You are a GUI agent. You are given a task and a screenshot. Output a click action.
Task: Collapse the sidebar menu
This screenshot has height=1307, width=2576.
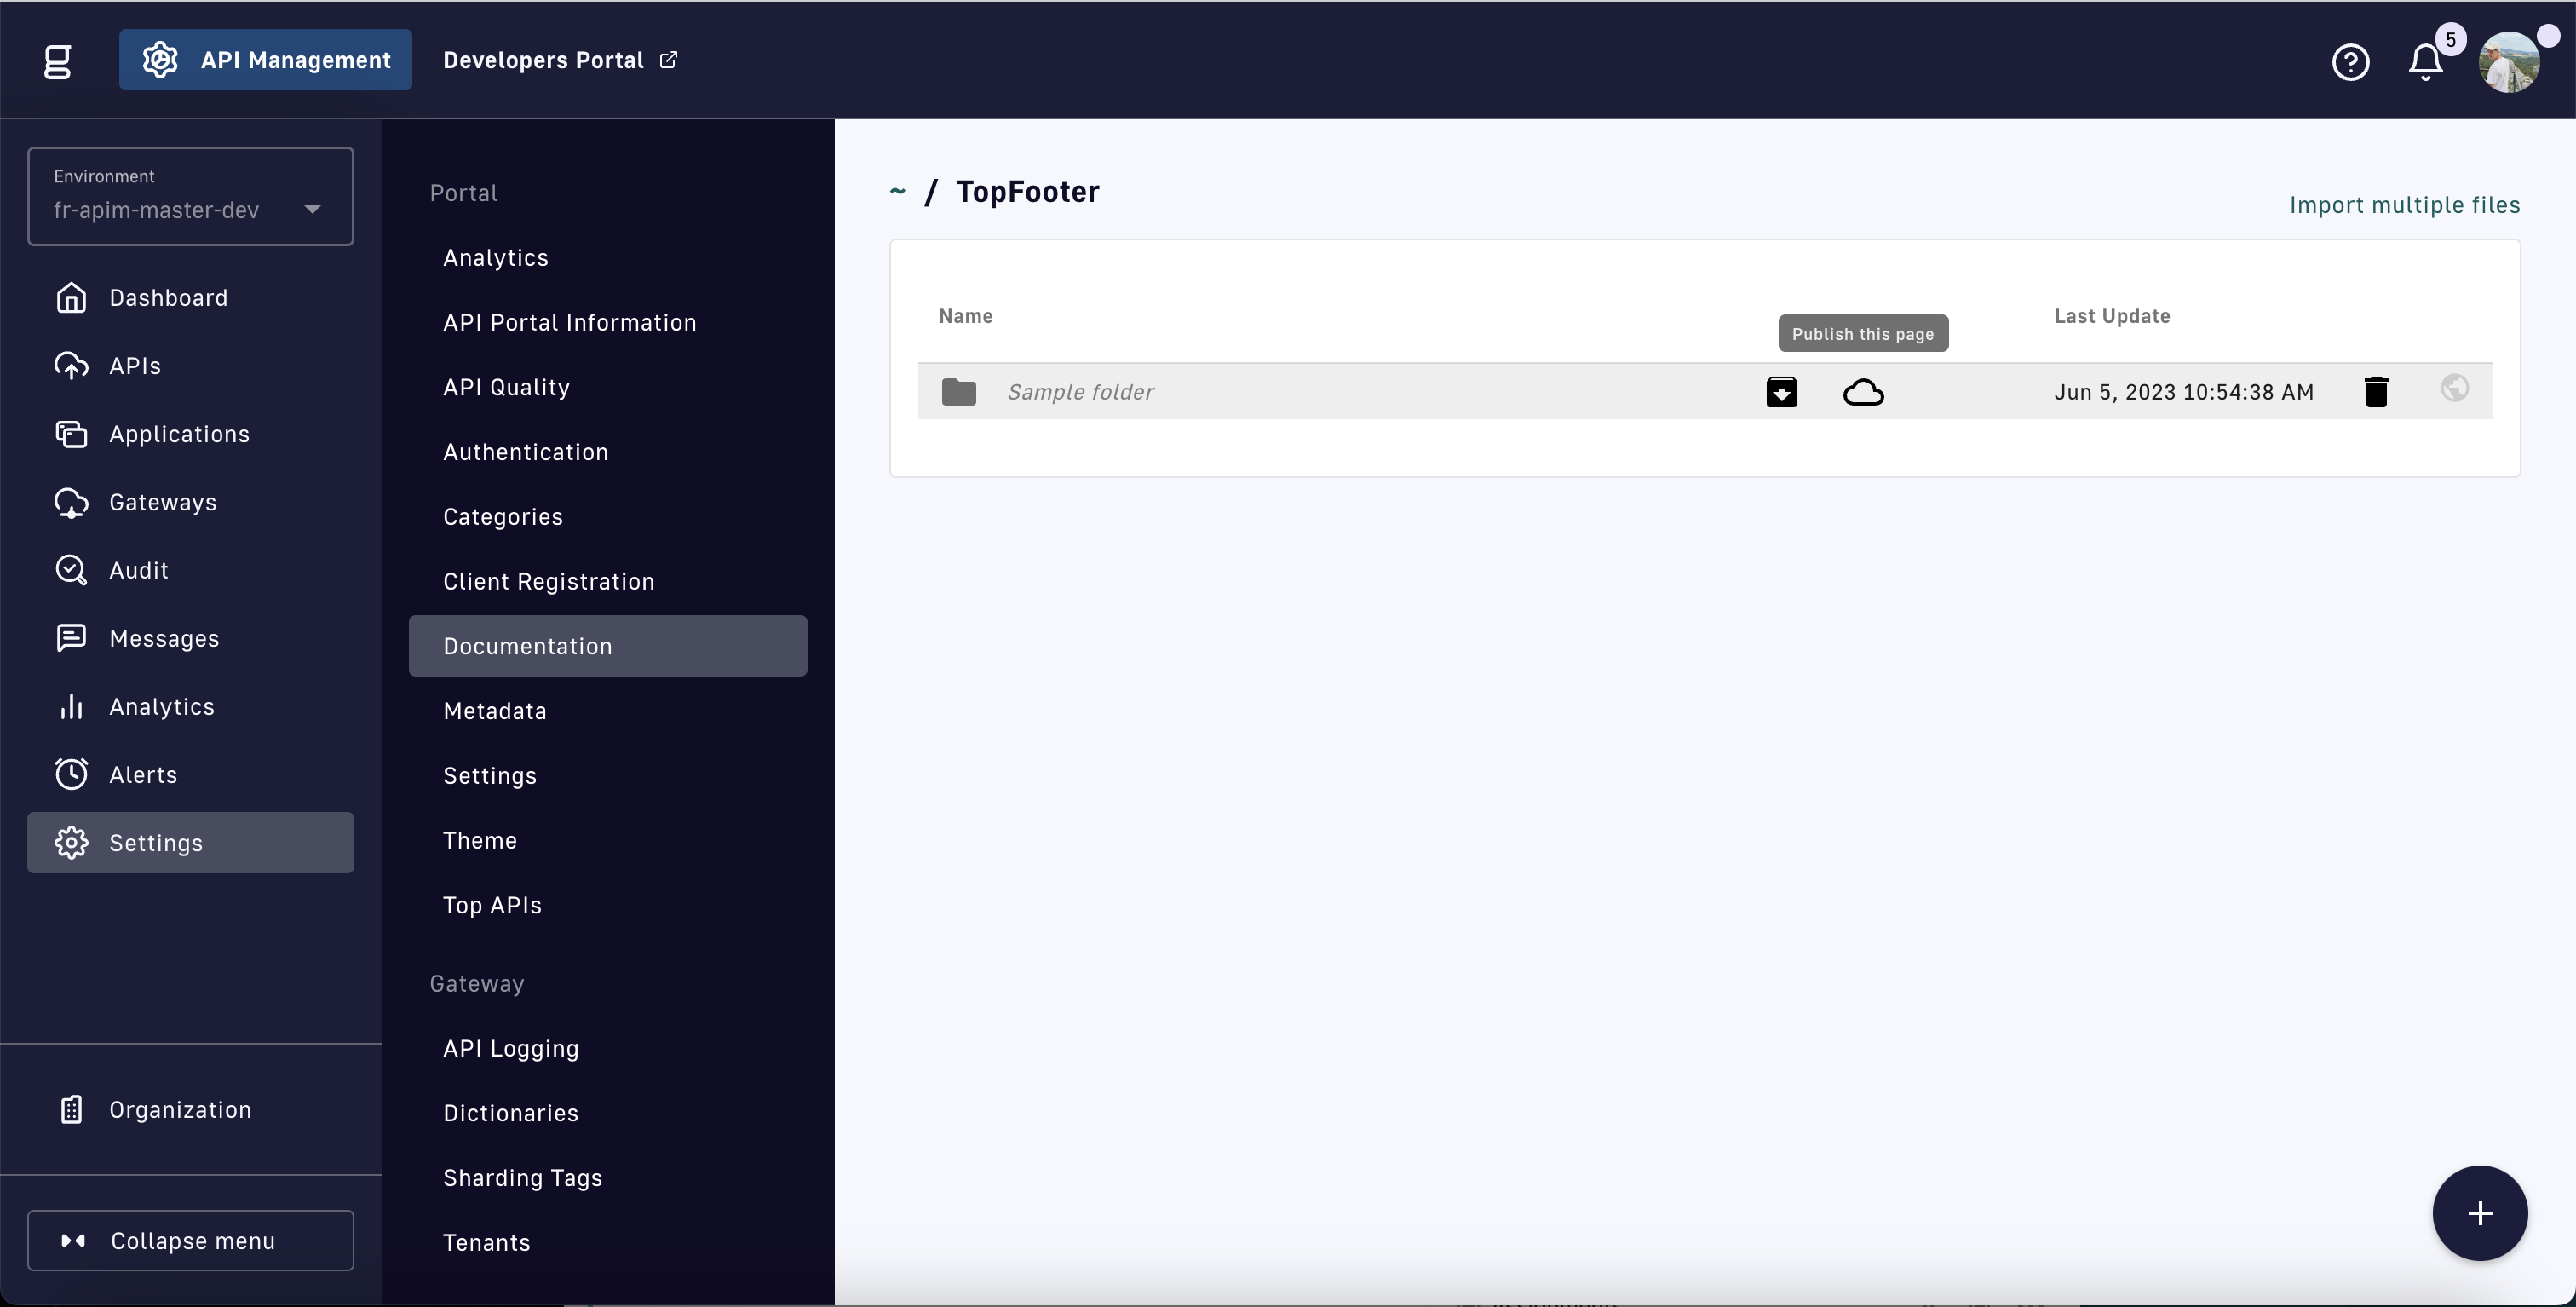pyautogui.click(x=190, y=1240)
